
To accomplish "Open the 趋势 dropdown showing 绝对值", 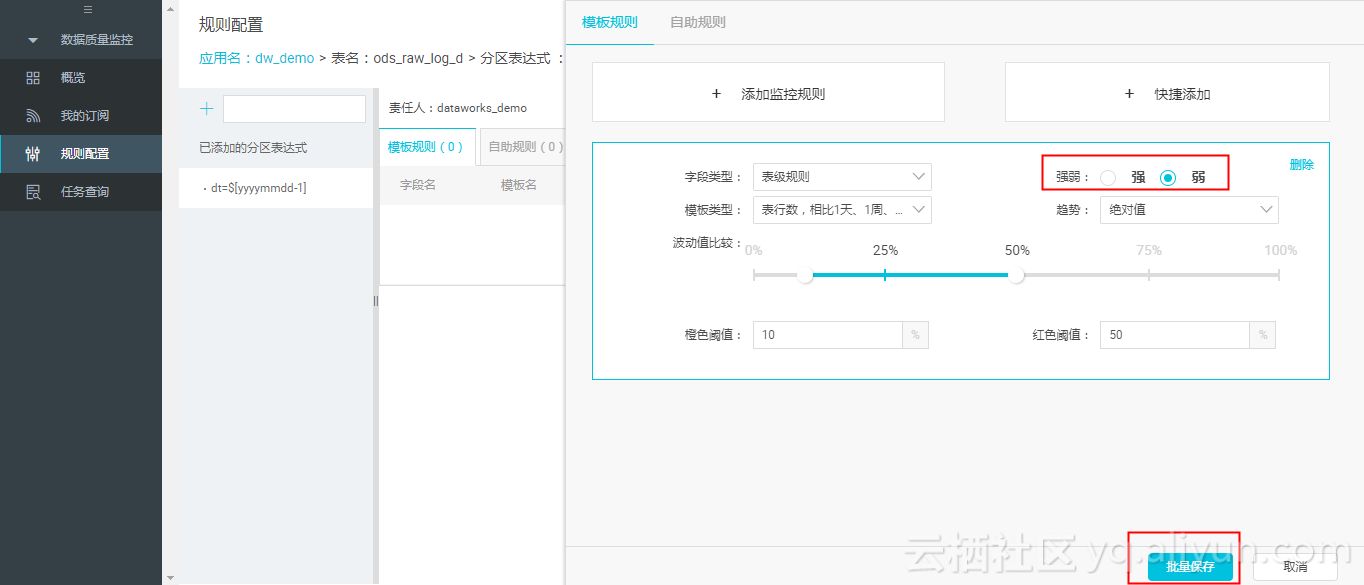I will [x=1189, y=210].
